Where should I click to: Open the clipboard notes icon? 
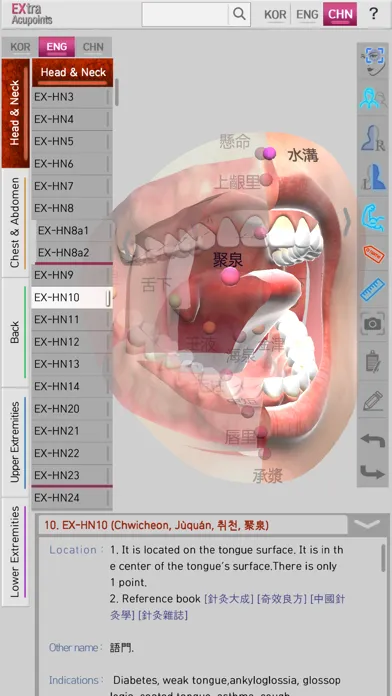coord(372,361)
